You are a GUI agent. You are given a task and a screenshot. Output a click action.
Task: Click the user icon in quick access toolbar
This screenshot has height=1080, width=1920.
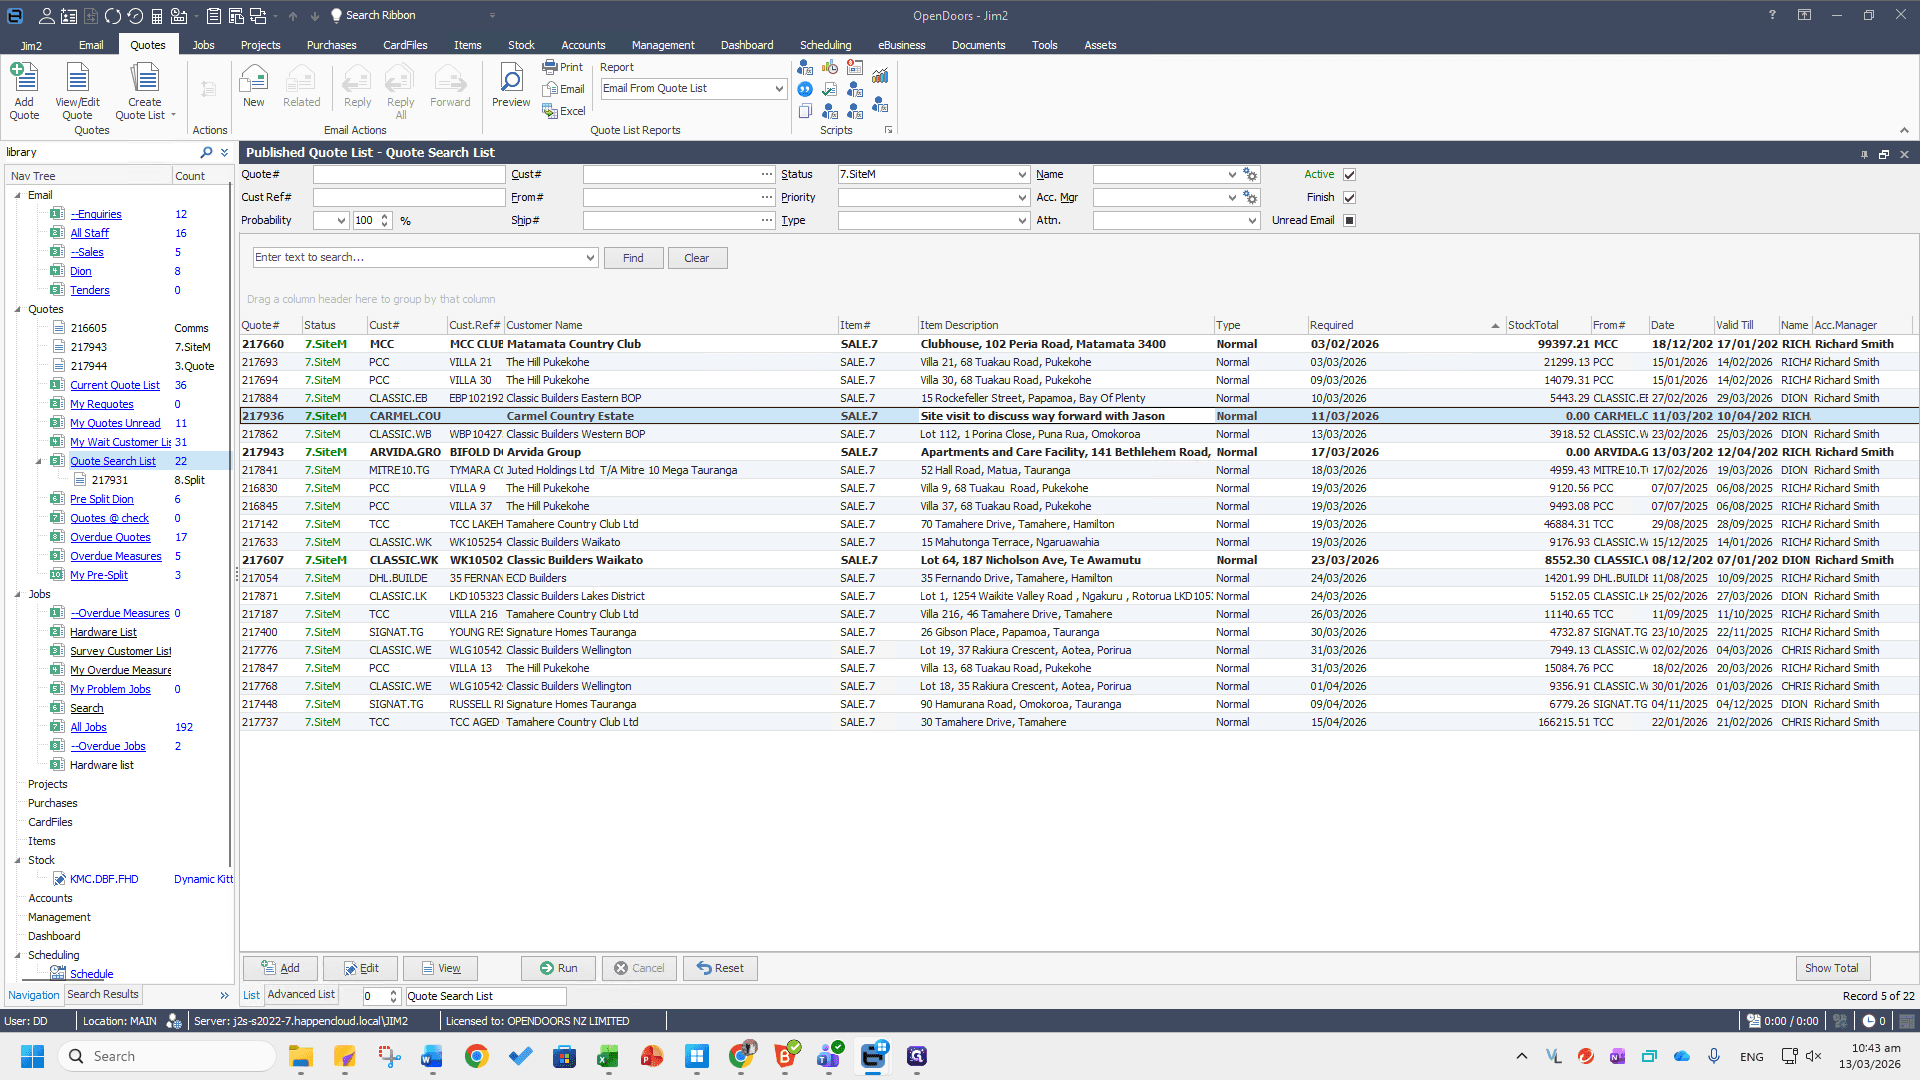click(47, 15)
